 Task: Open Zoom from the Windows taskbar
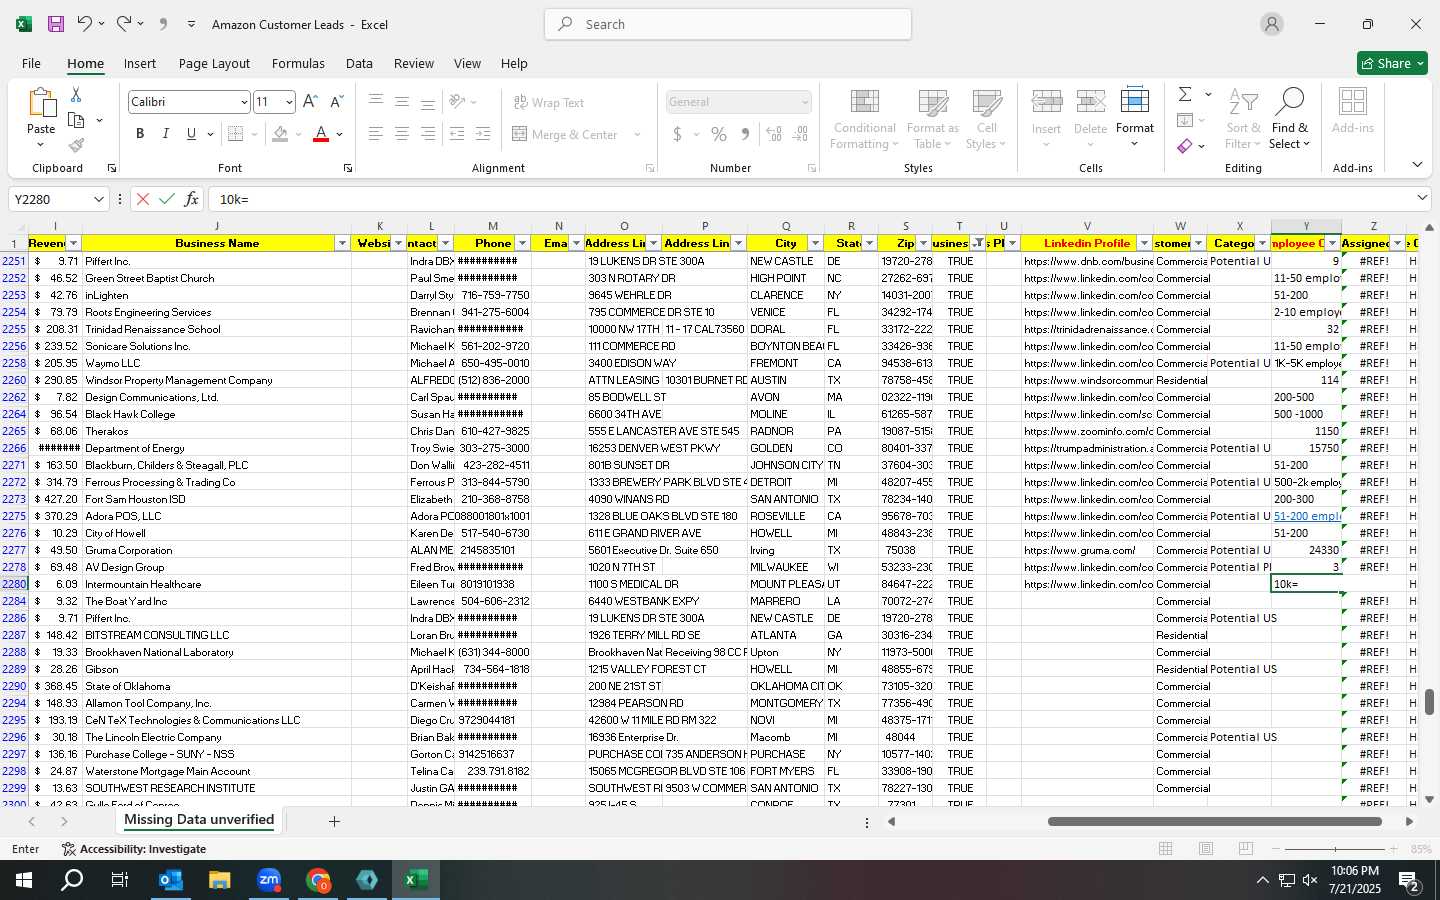(269, 880)
